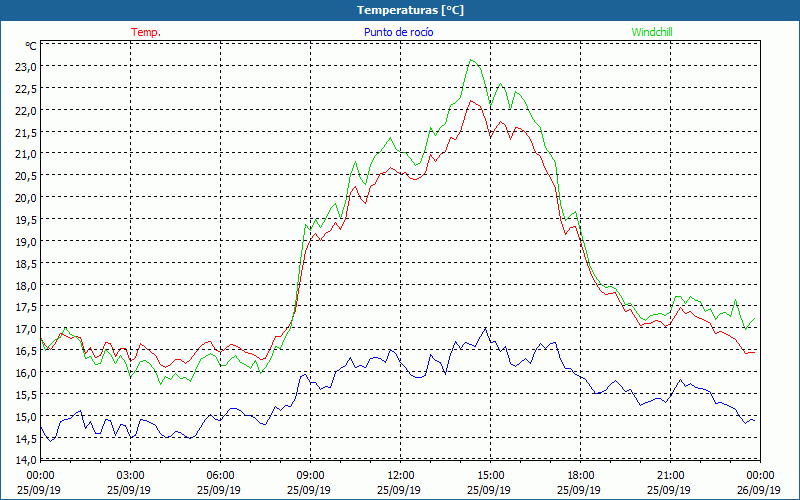Click the 15:00 time axis label
The width and height of the screenshot is (800, 500).
pos(491,476)
